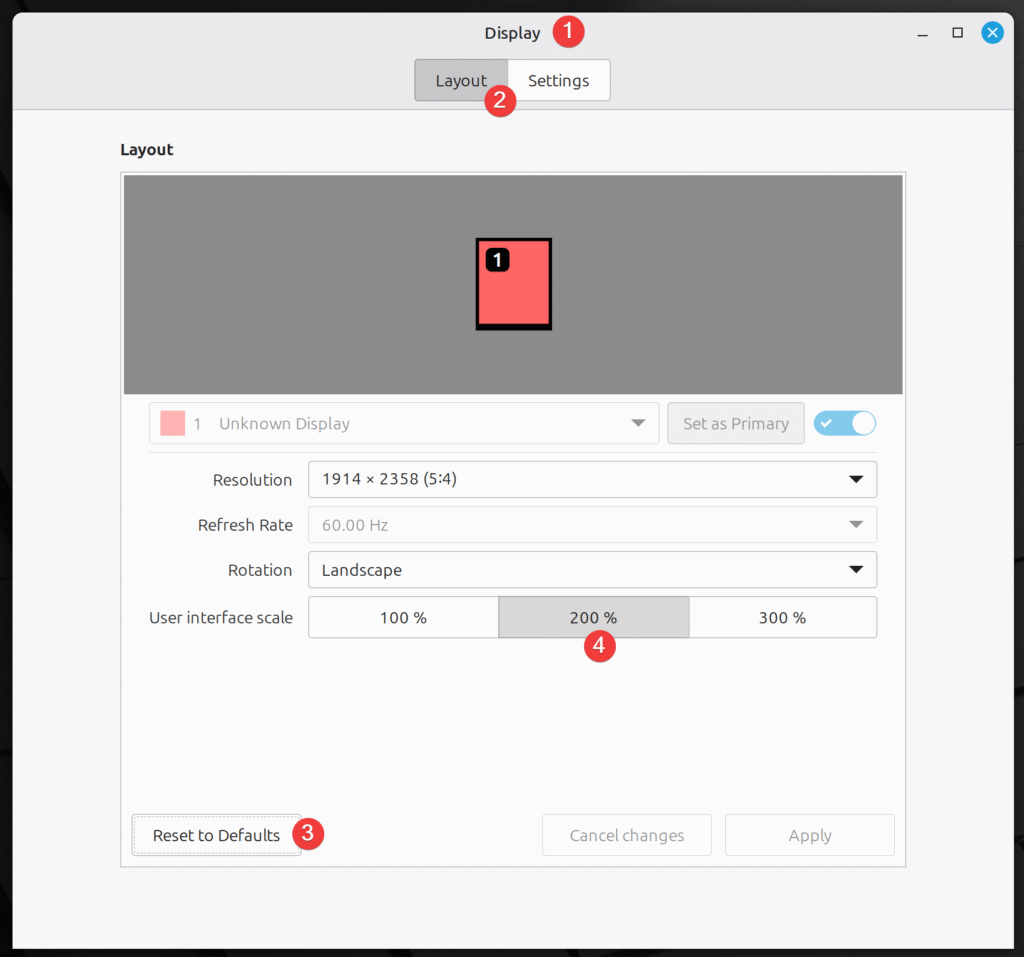Image resolution: width=1024 pixels, height=957 pixels.
Task: Choose the 200 % interface scale option
Action: (x=593, y=618)
